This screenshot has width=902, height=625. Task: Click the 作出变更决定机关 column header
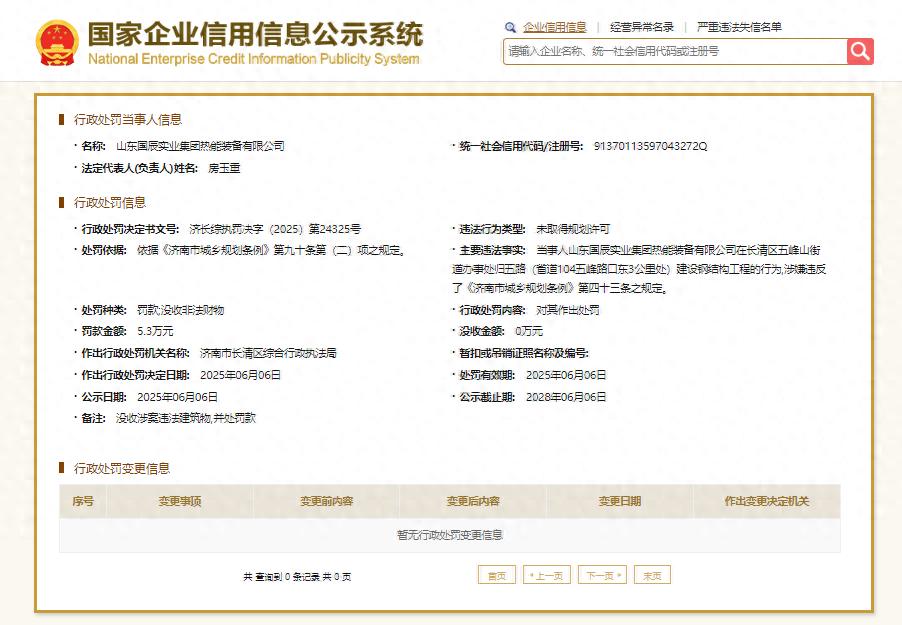tap(767, 501)
